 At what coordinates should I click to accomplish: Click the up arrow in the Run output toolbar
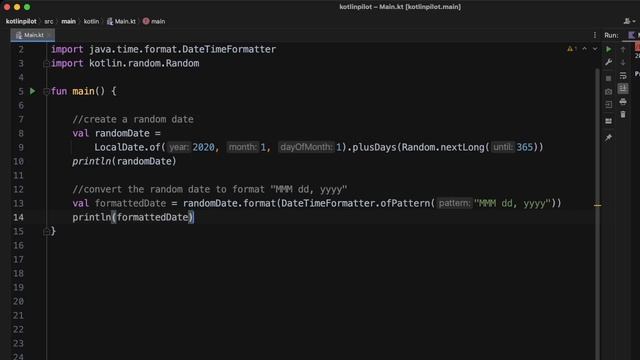623,49
